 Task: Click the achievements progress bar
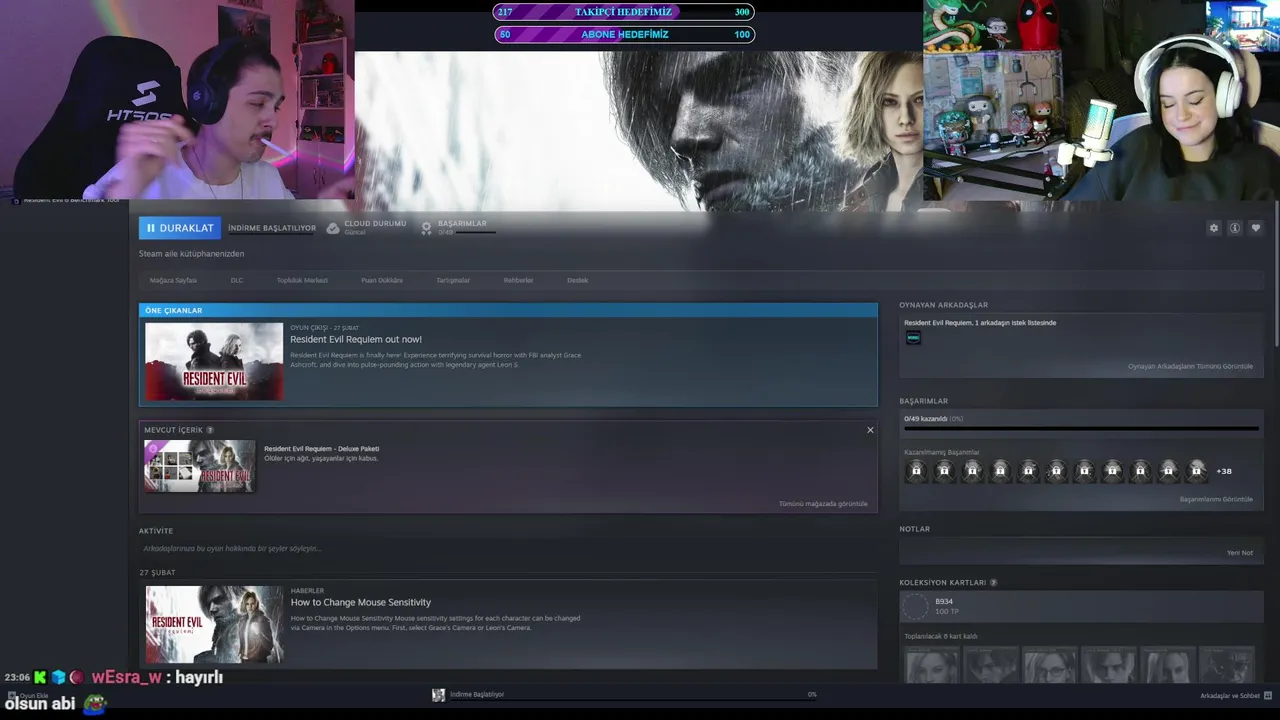pyautogui.click(x=1081, y=428)
